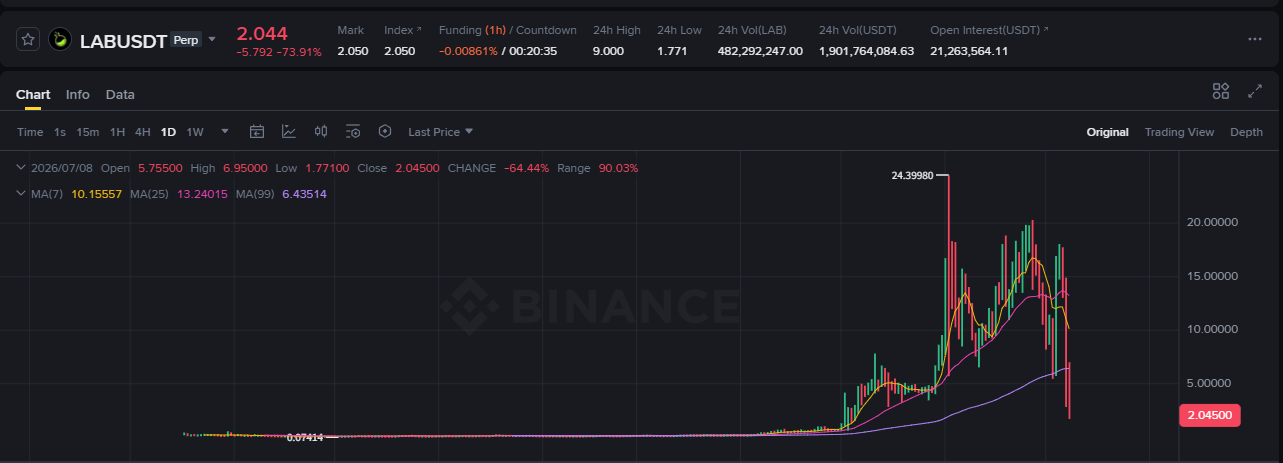Expand the chart to fullscreen

tap(1255, 92)
